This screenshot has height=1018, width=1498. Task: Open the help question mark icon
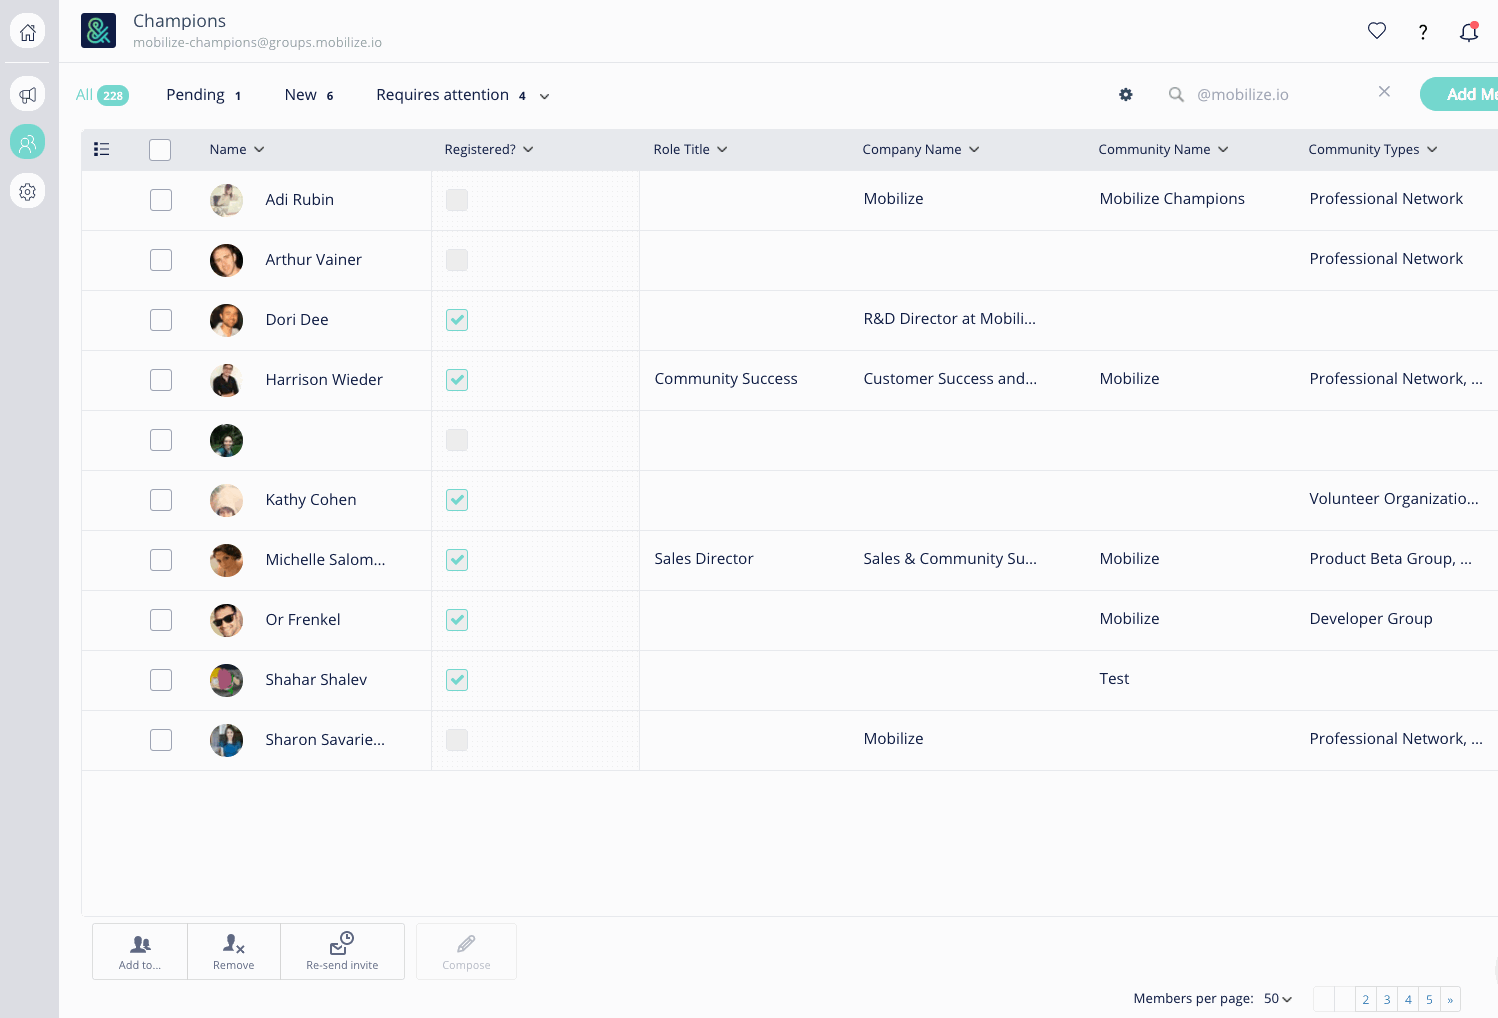[1423, 32]
